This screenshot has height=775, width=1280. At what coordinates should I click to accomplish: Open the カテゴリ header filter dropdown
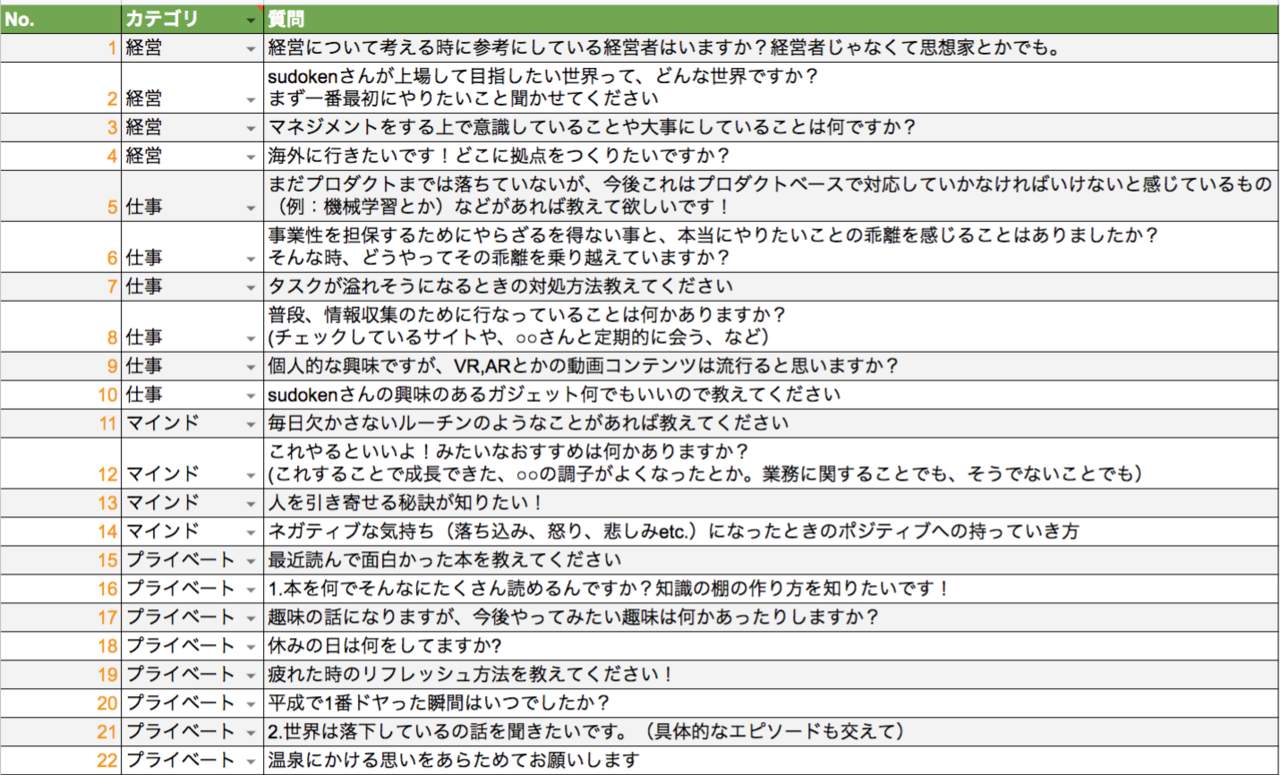click(x=250, y=20)
